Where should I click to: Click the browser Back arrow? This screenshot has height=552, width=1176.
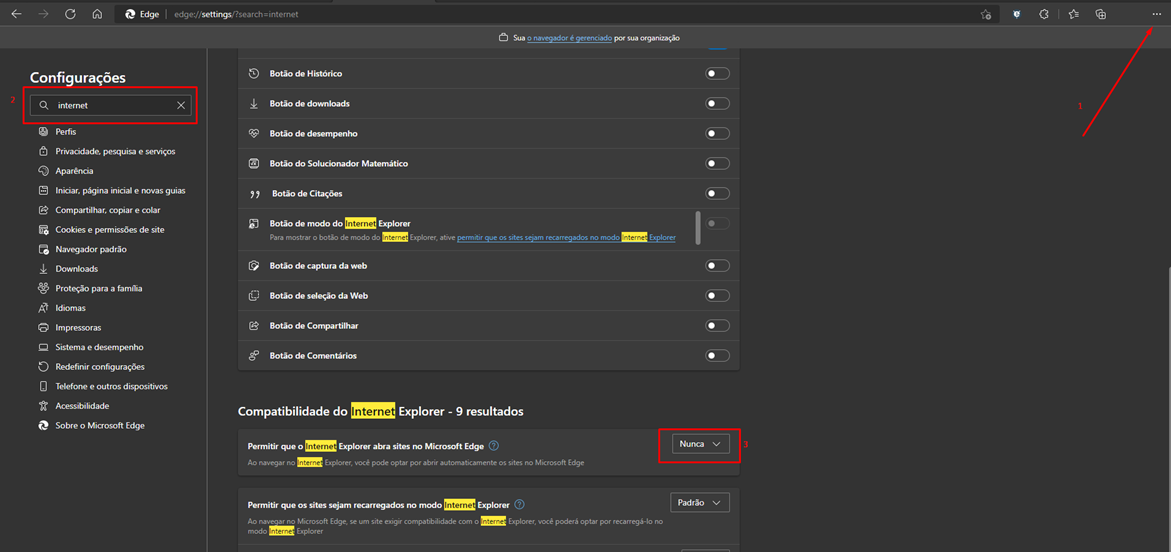tap(16, 14)
